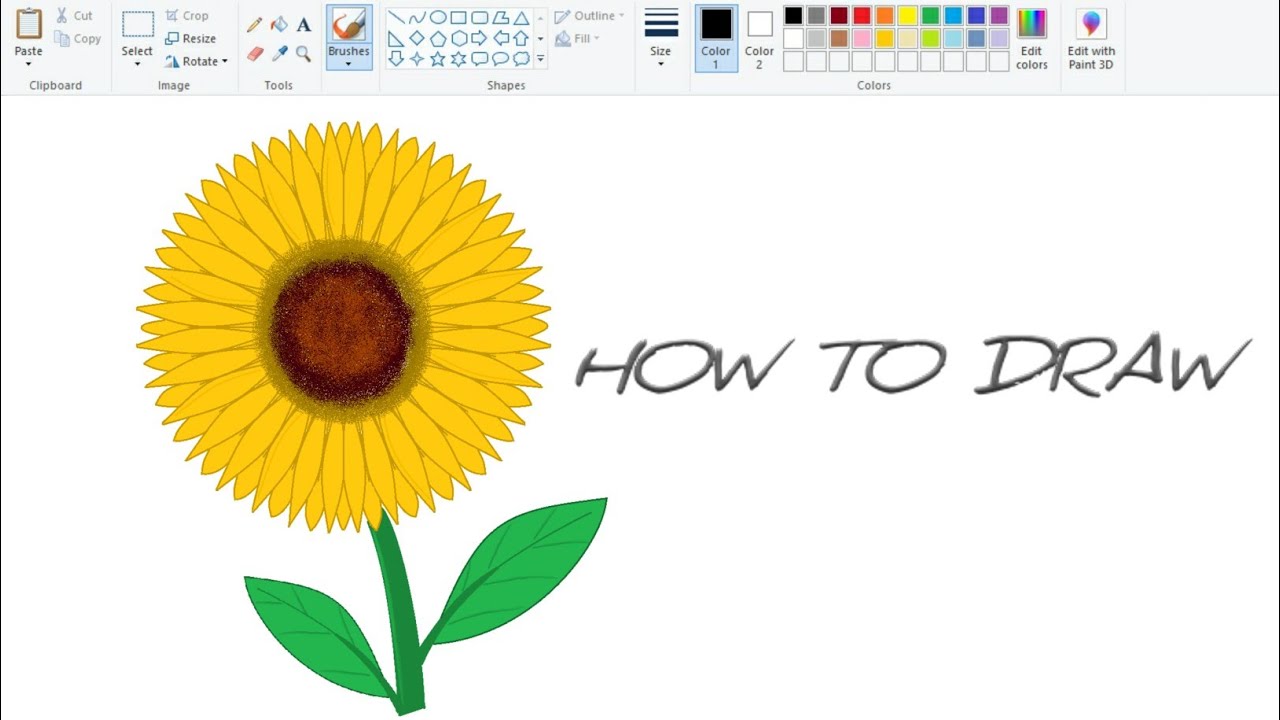Choose the Triangle shape
This screenshot has width=1280, height=720.
521,18
